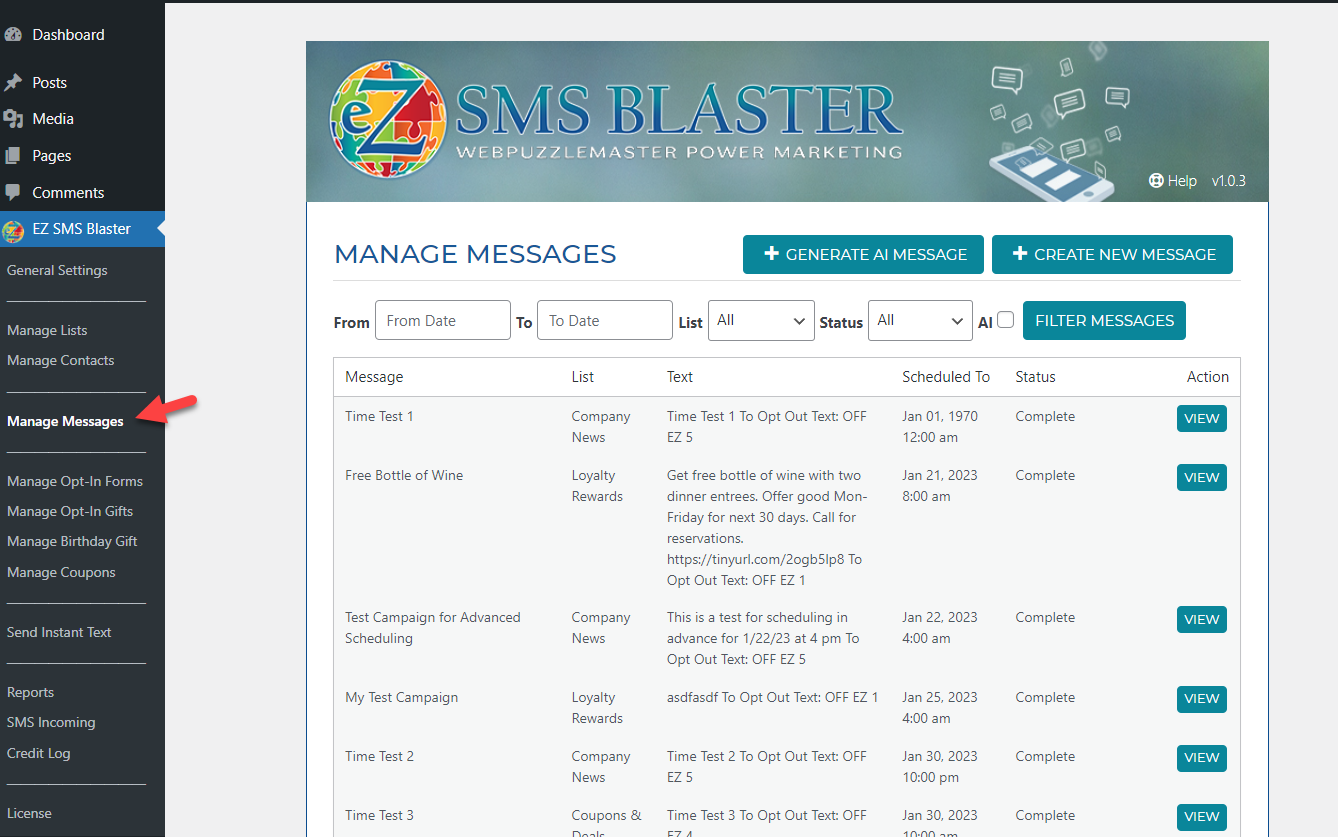1338x837 pixels.
Task: Go to Manage Contacts submenu
Action: (60, 360)
